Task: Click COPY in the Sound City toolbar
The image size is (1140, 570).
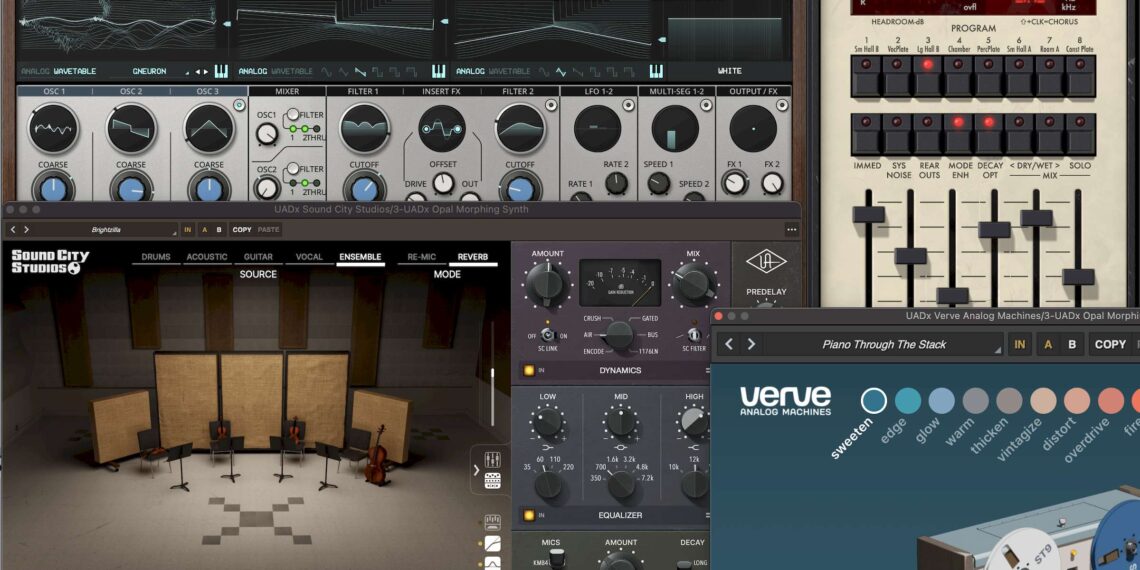Action: click(x=242, y=230)
